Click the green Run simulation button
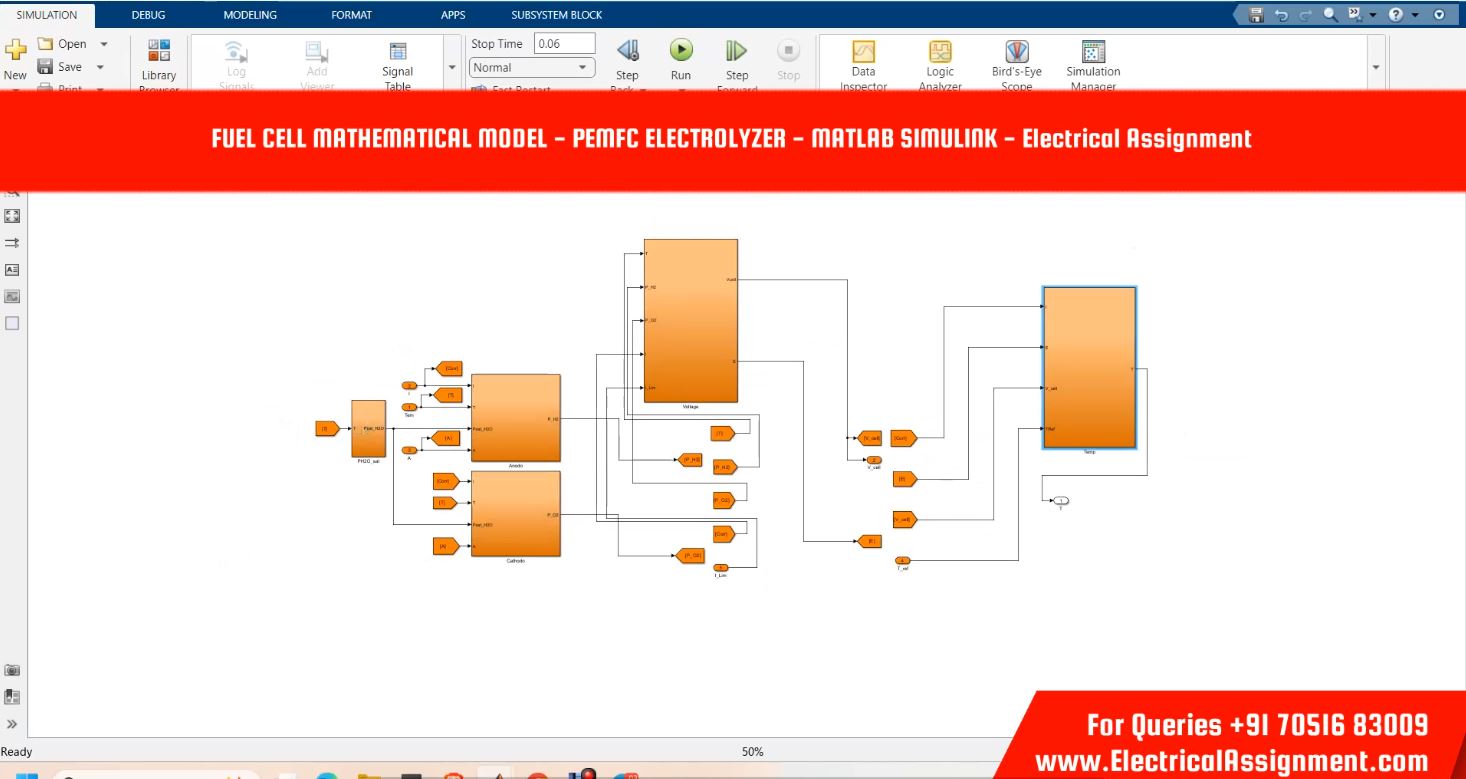Viewport: 1466px width, 779px height. click(680, 50)
